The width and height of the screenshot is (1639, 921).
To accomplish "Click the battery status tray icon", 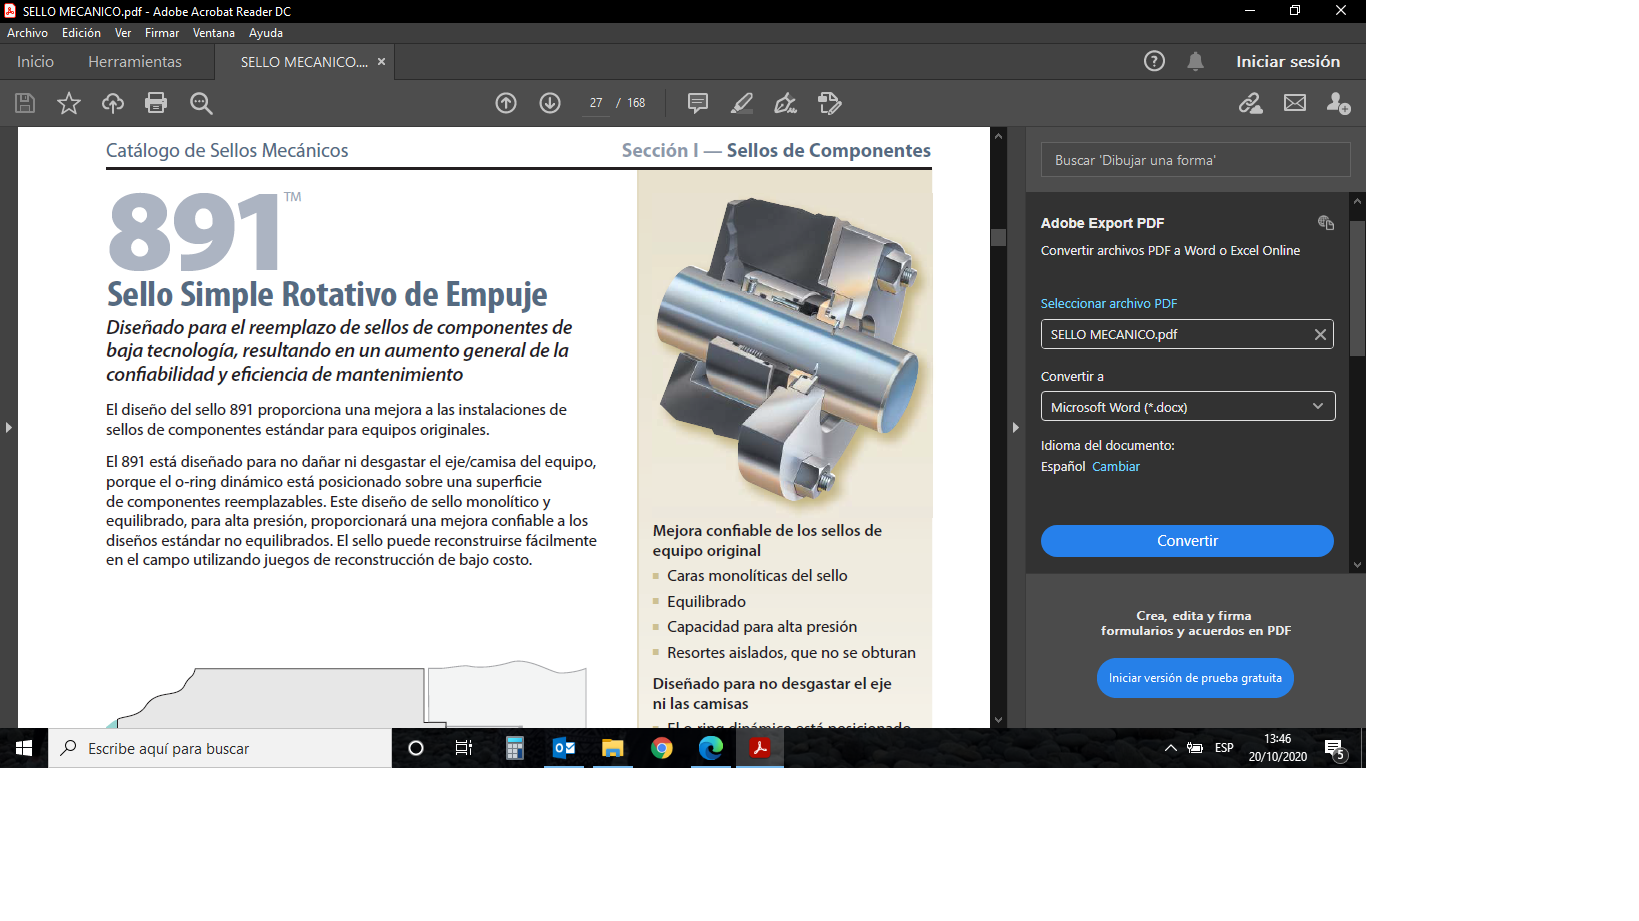I will tap(1195, 748).
